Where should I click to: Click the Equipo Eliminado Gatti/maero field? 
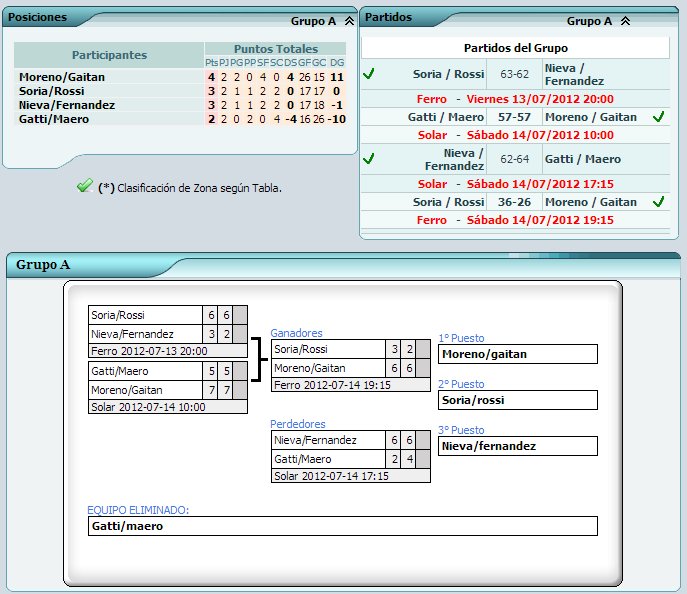tap(342, 526)
